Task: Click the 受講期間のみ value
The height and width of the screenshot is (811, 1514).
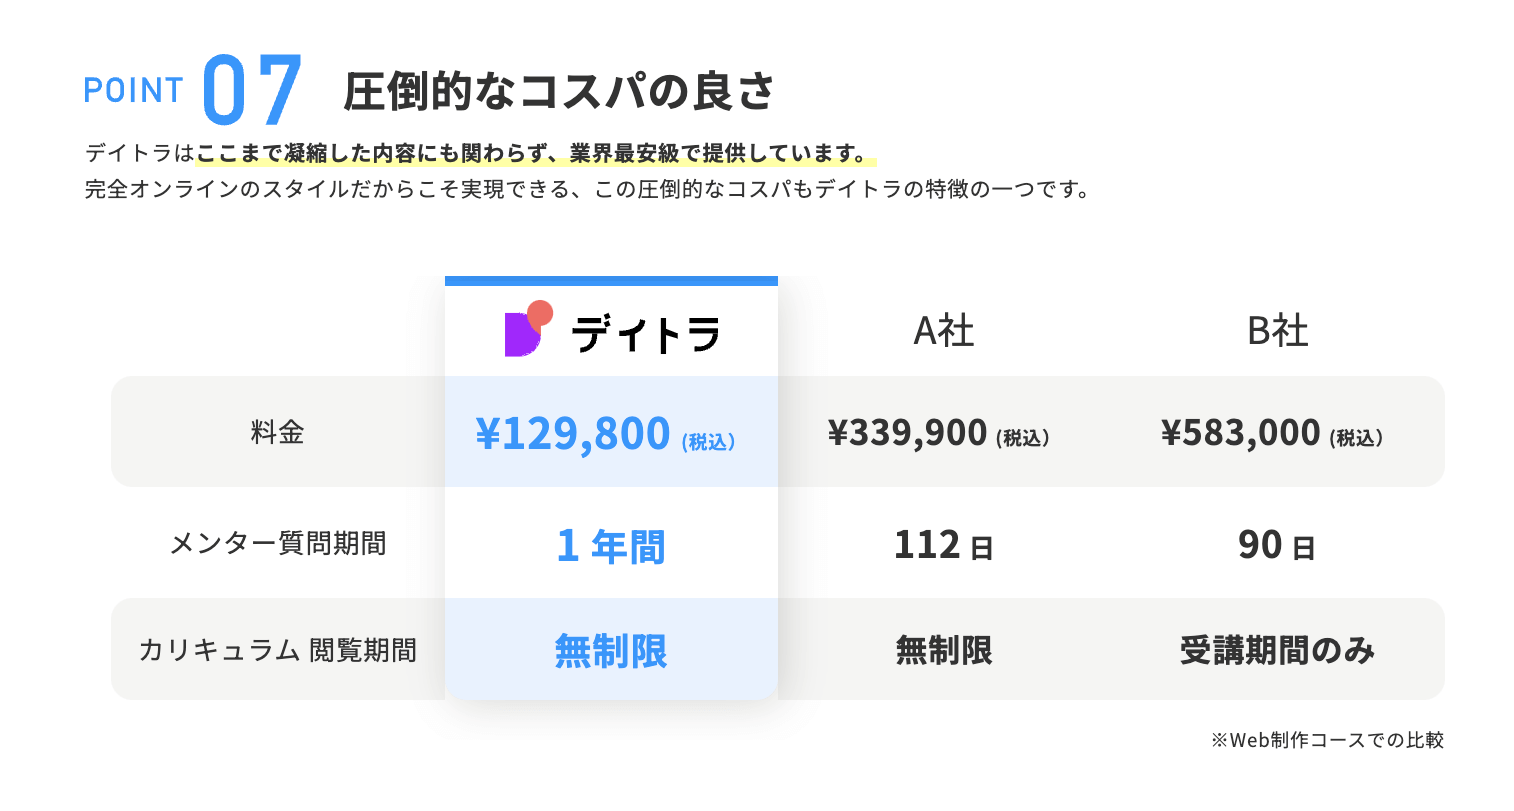Action: [x=1277, y=651]
